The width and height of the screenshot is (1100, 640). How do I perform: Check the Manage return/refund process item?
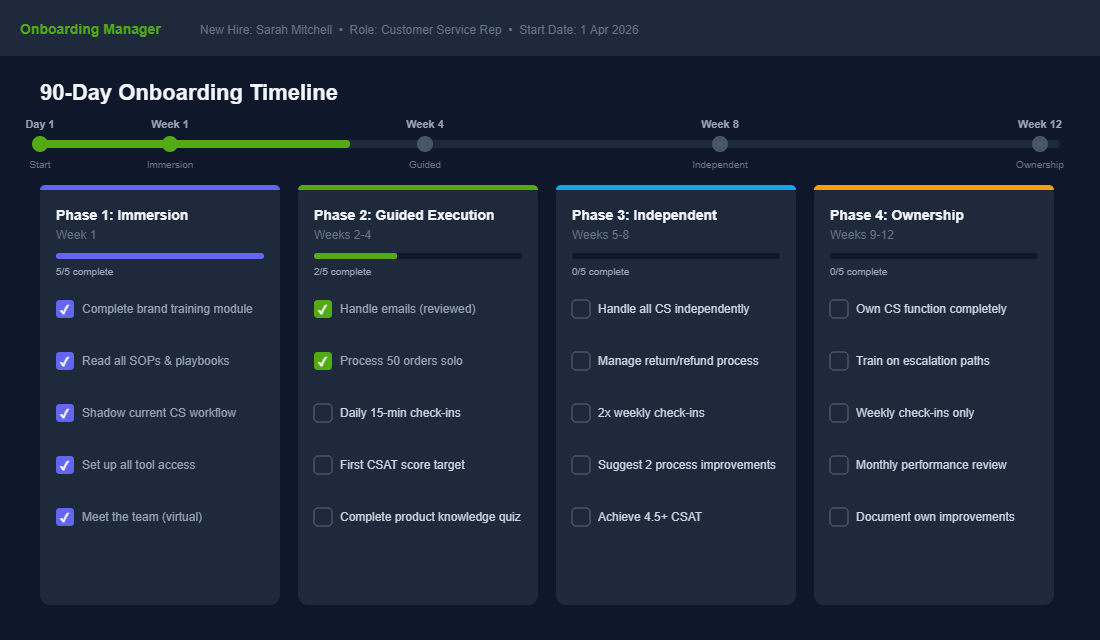[580, 361]
